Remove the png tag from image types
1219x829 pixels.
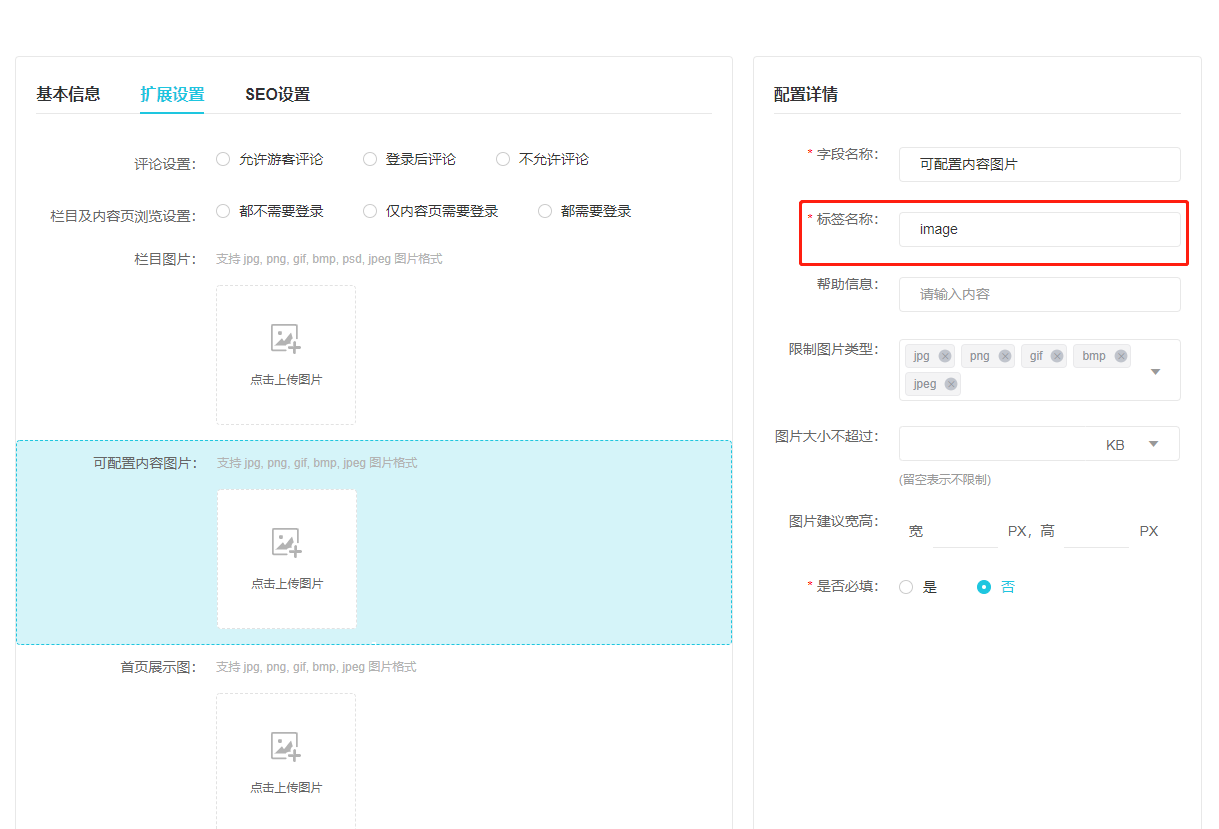tap(1005, 356)
